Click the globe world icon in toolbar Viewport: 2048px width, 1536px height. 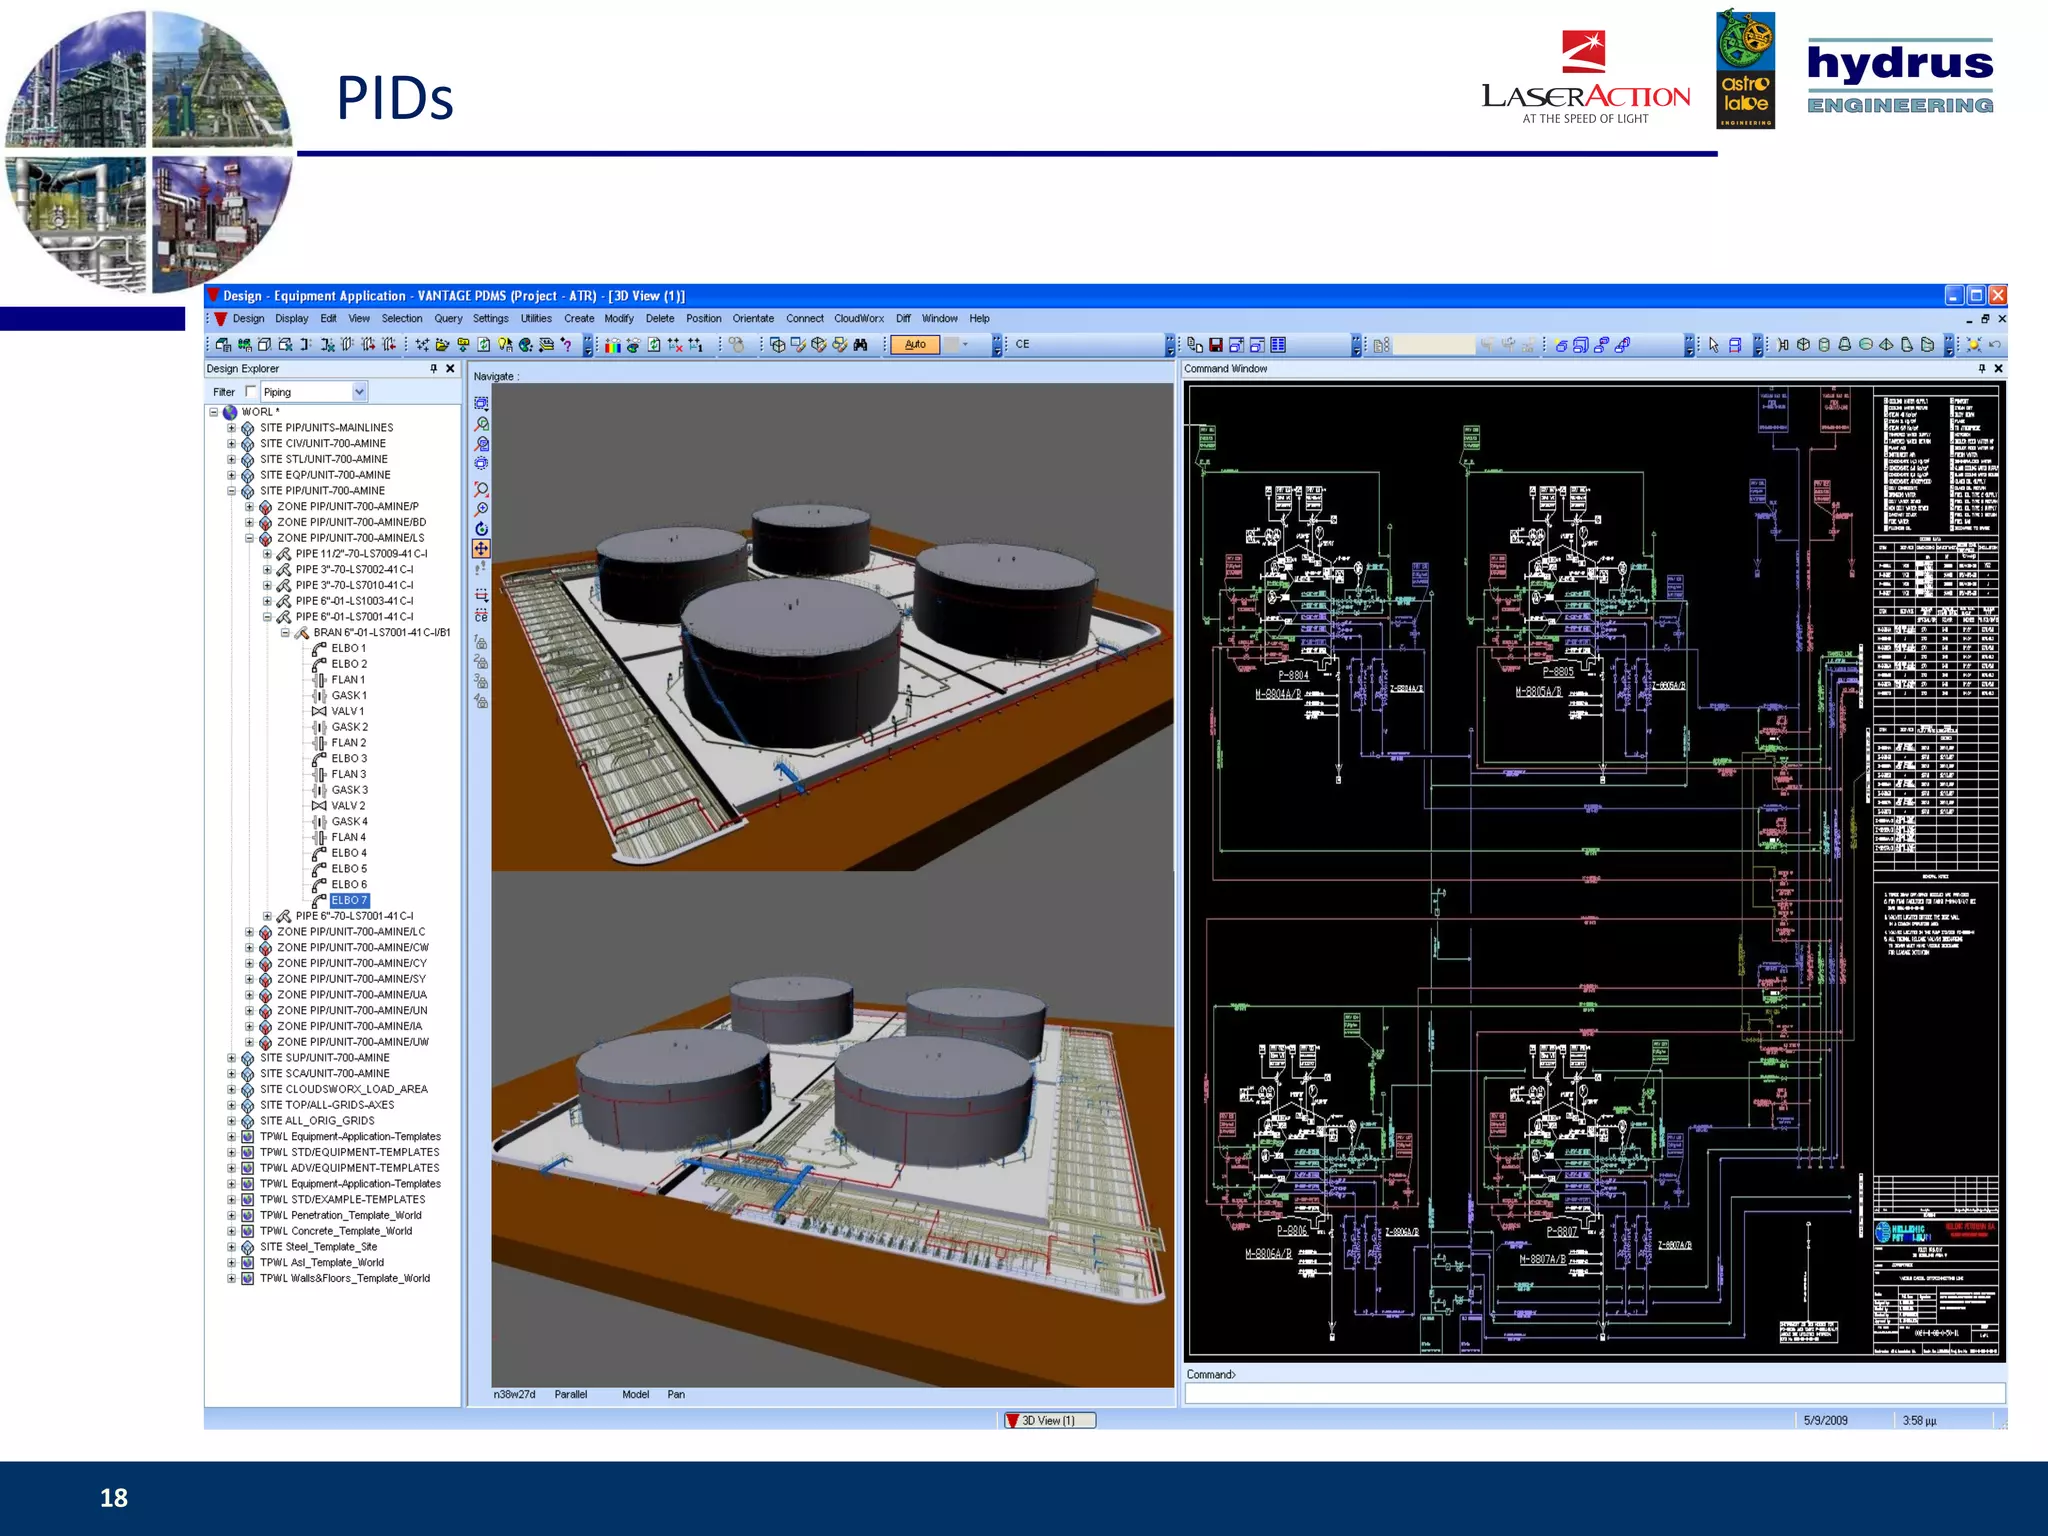click(x=526, y=345)
